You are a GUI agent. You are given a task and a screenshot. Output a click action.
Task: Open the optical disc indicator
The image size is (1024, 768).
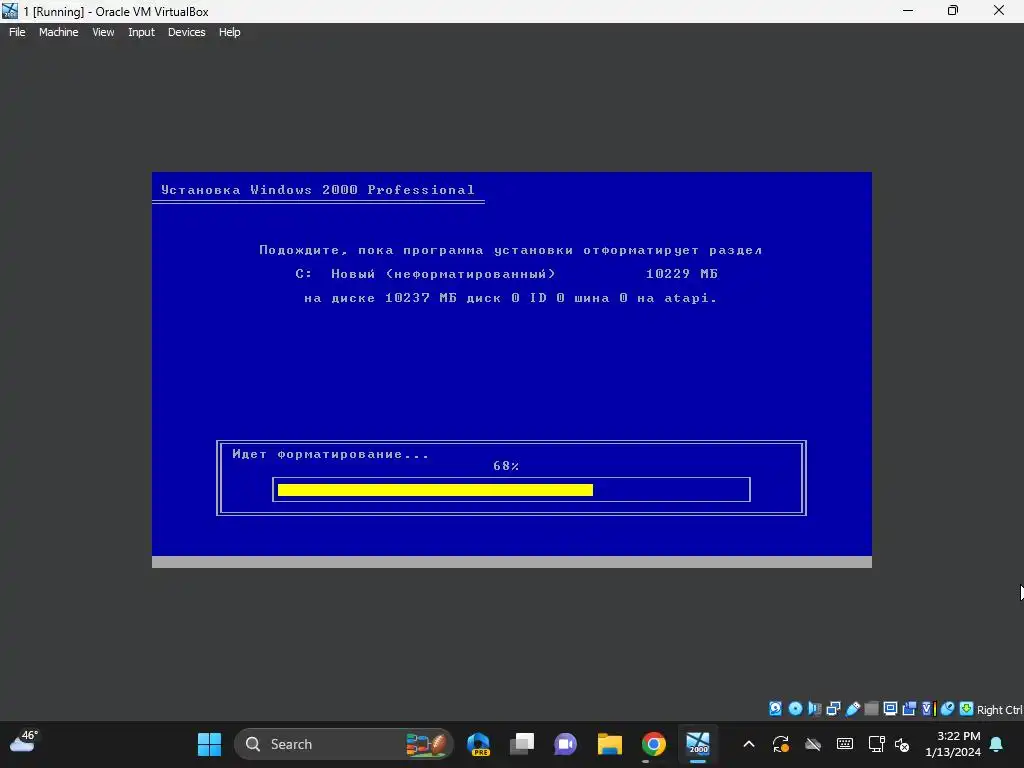(795, 709)
